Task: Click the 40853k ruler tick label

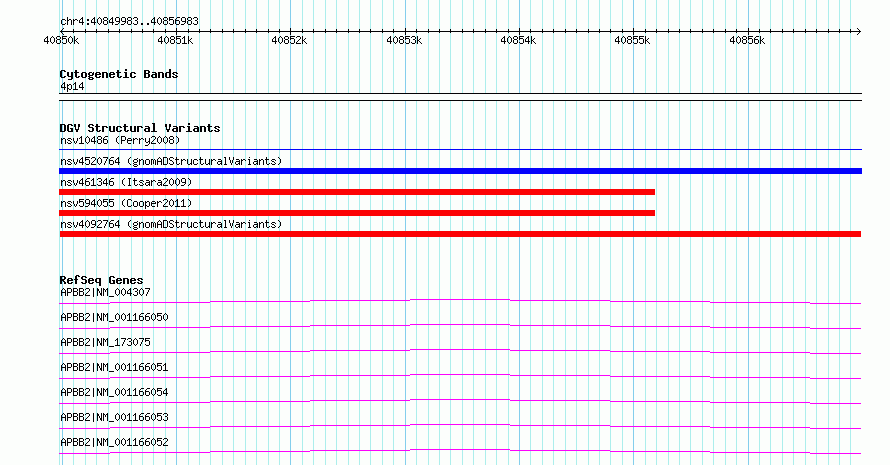Action: coord(404,40)
